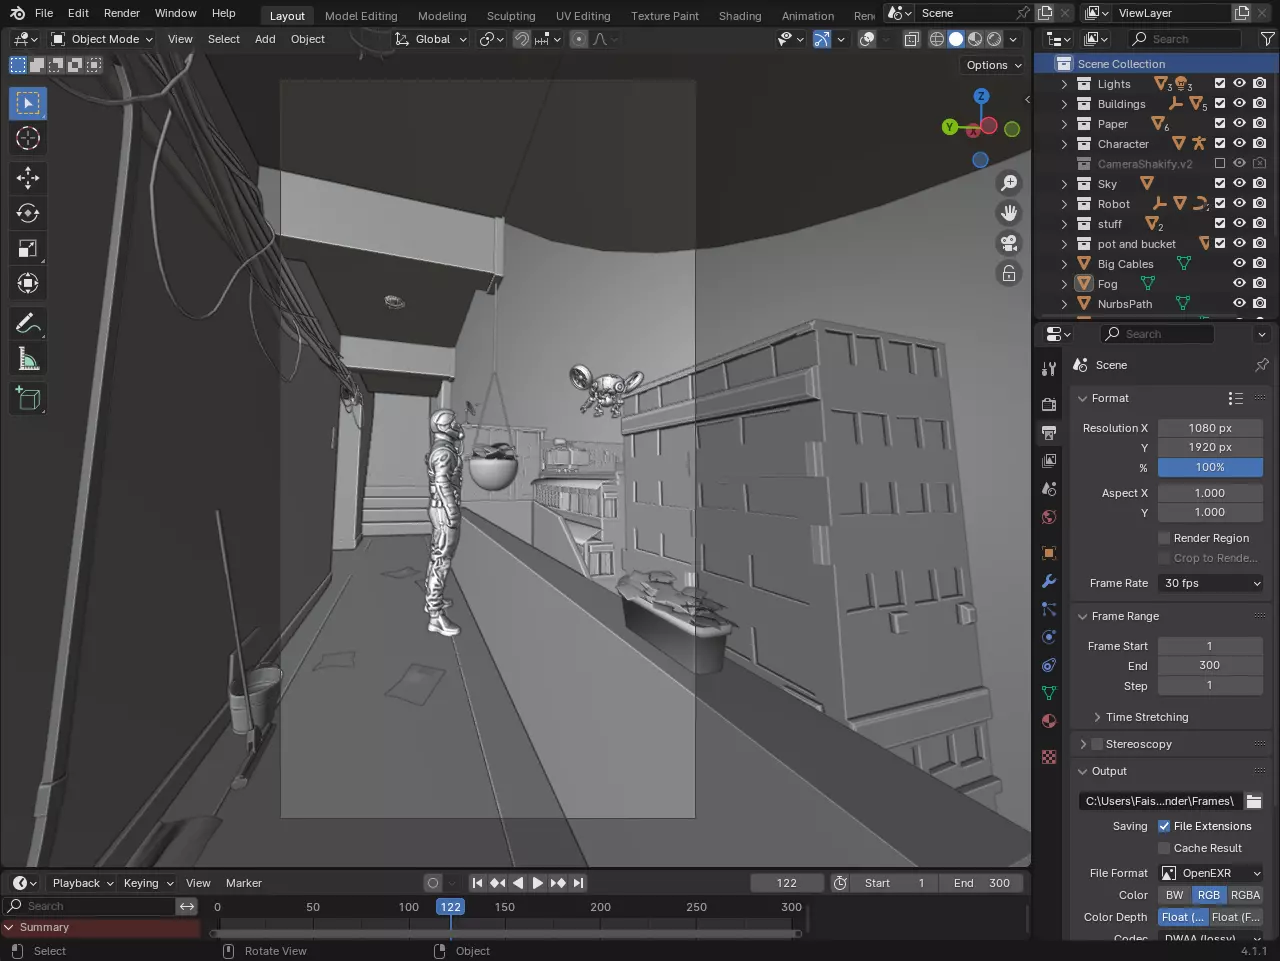Click the pan hand gizmo

pos(1009,213)
